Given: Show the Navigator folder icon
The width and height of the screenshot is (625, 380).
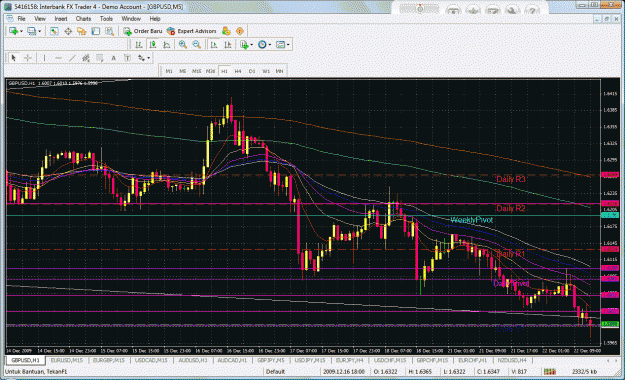Looking at the screenshot, I should (x=82, y=31).
